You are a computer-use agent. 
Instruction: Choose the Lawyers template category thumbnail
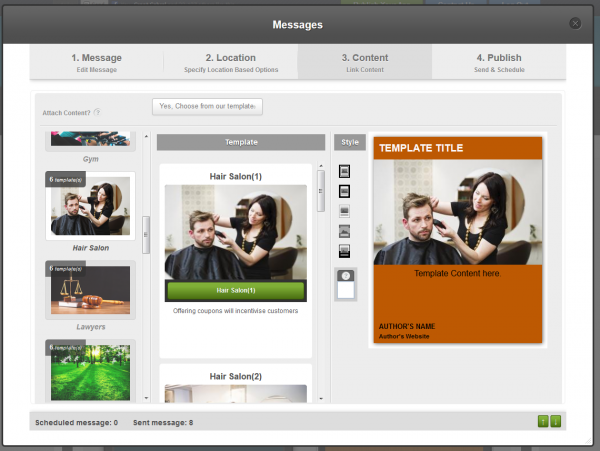click(90, 291)
